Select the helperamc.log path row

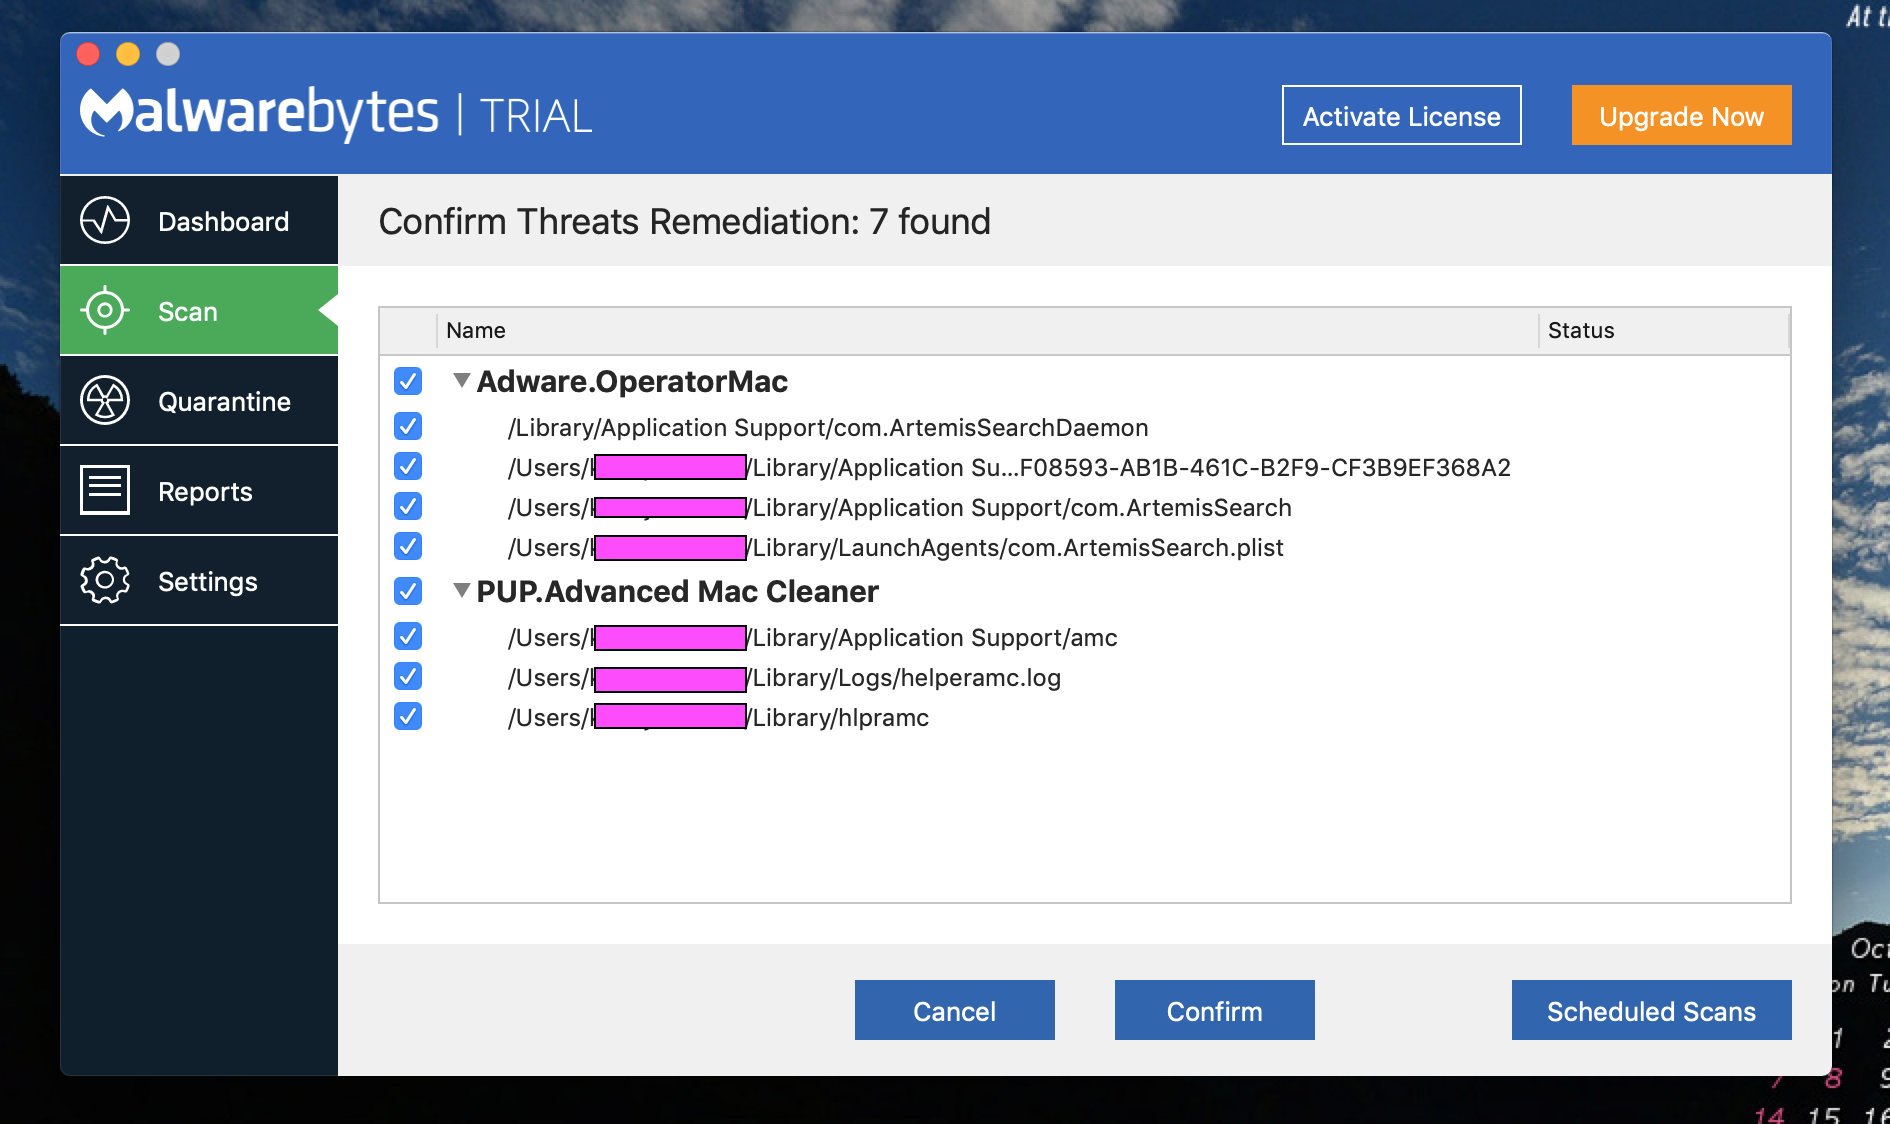pos(1085,677)
